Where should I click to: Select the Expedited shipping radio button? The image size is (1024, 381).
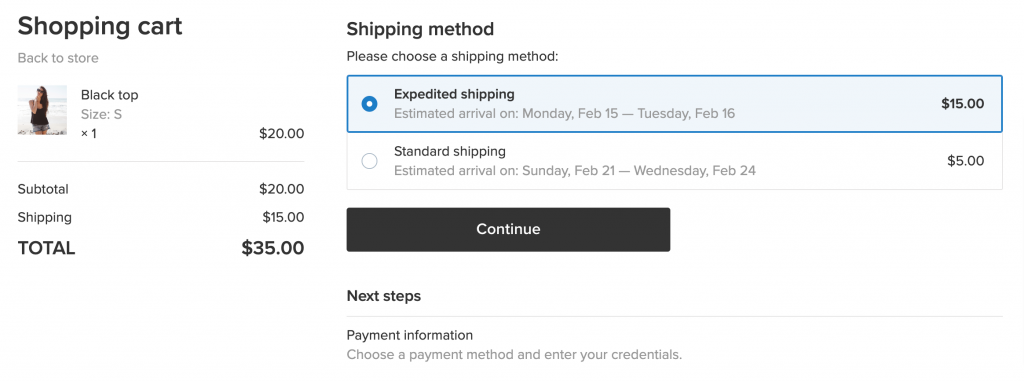[369, 103]
